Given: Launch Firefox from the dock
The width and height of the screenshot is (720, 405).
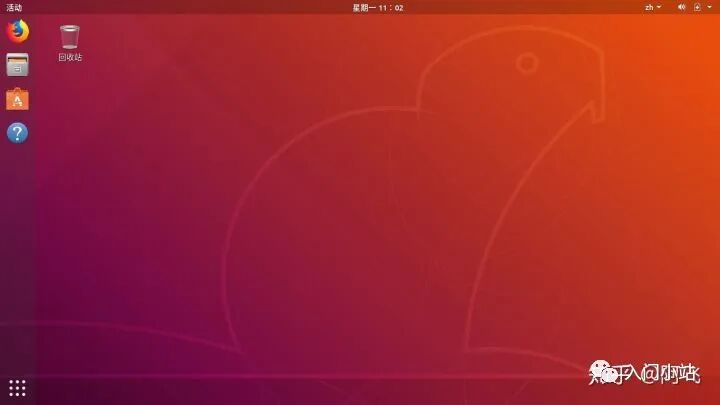Looking at the screenshot, I should [x=17, y=31].
